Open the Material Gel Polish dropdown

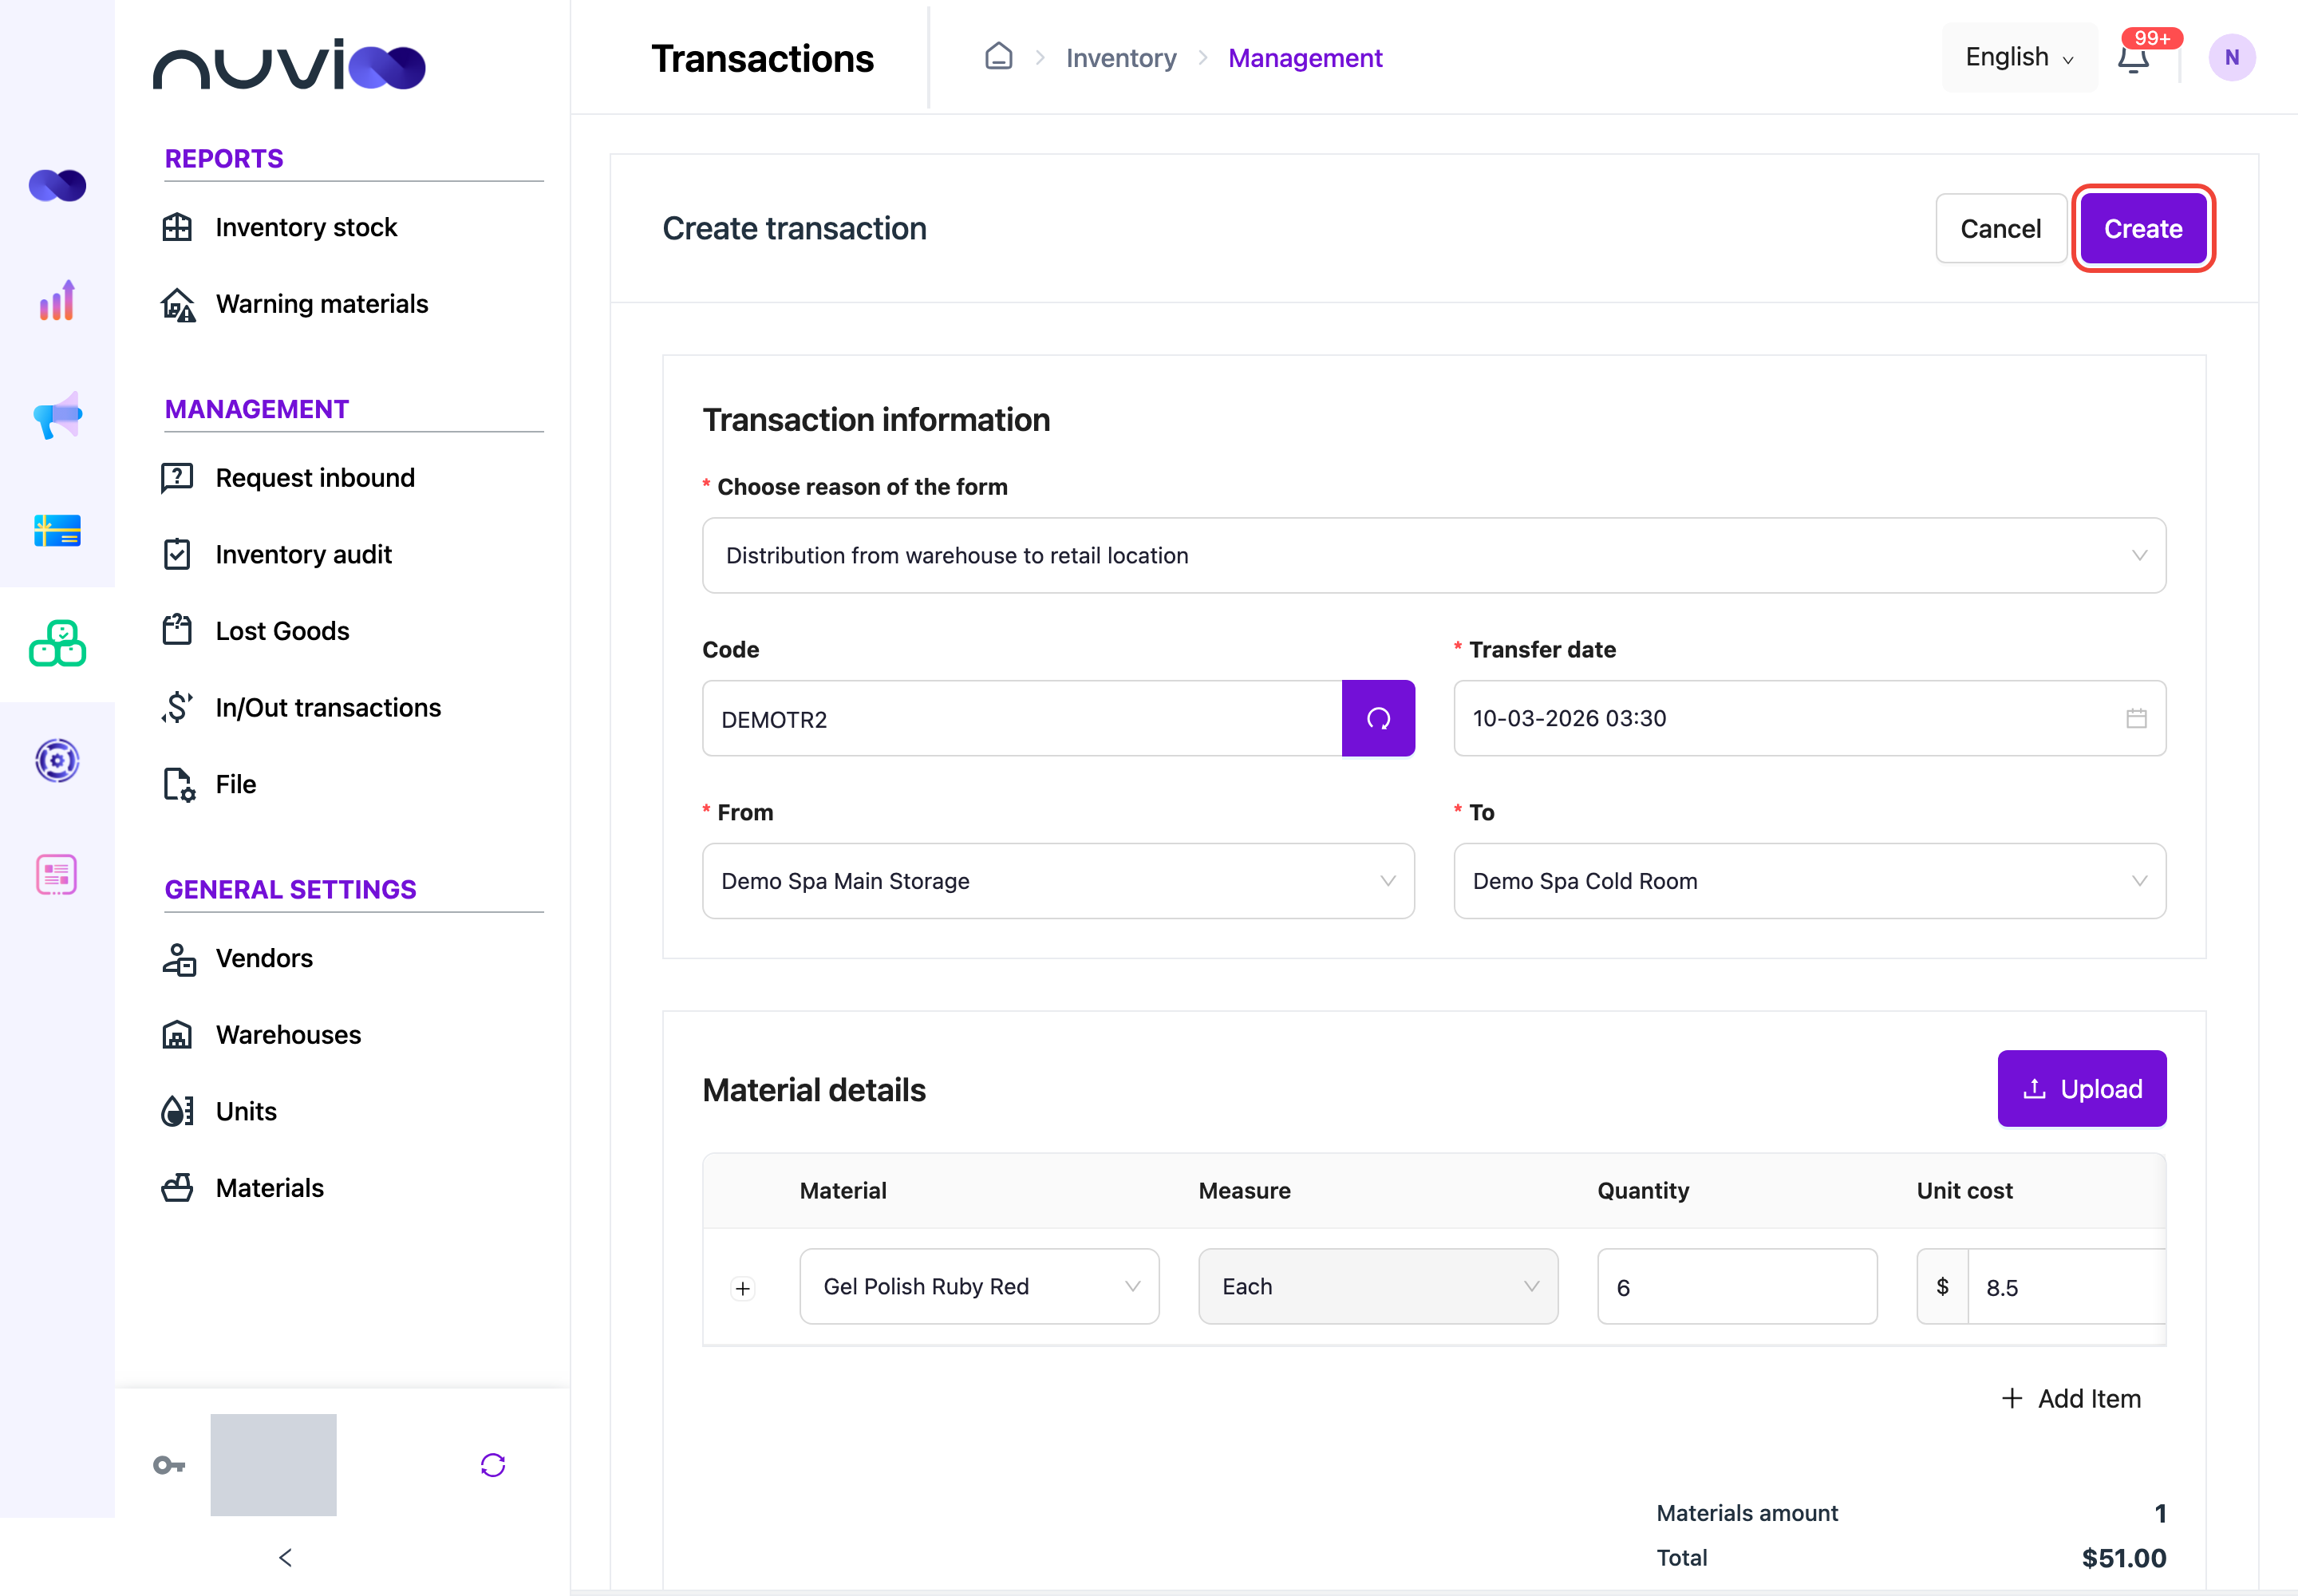tap(979, 1286)
